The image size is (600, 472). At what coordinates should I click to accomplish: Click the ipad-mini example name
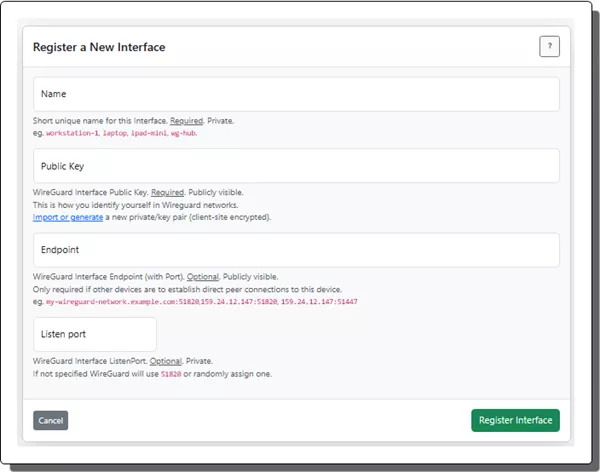point(149,133)
